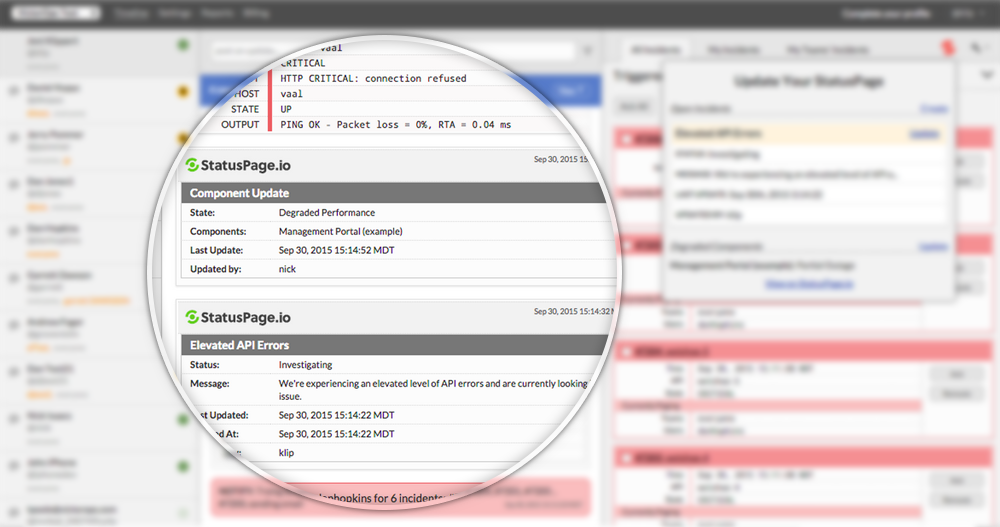Click the StatusPage.io logo above Component Update
Screen dimensions: 1000x527
(238, 165)
